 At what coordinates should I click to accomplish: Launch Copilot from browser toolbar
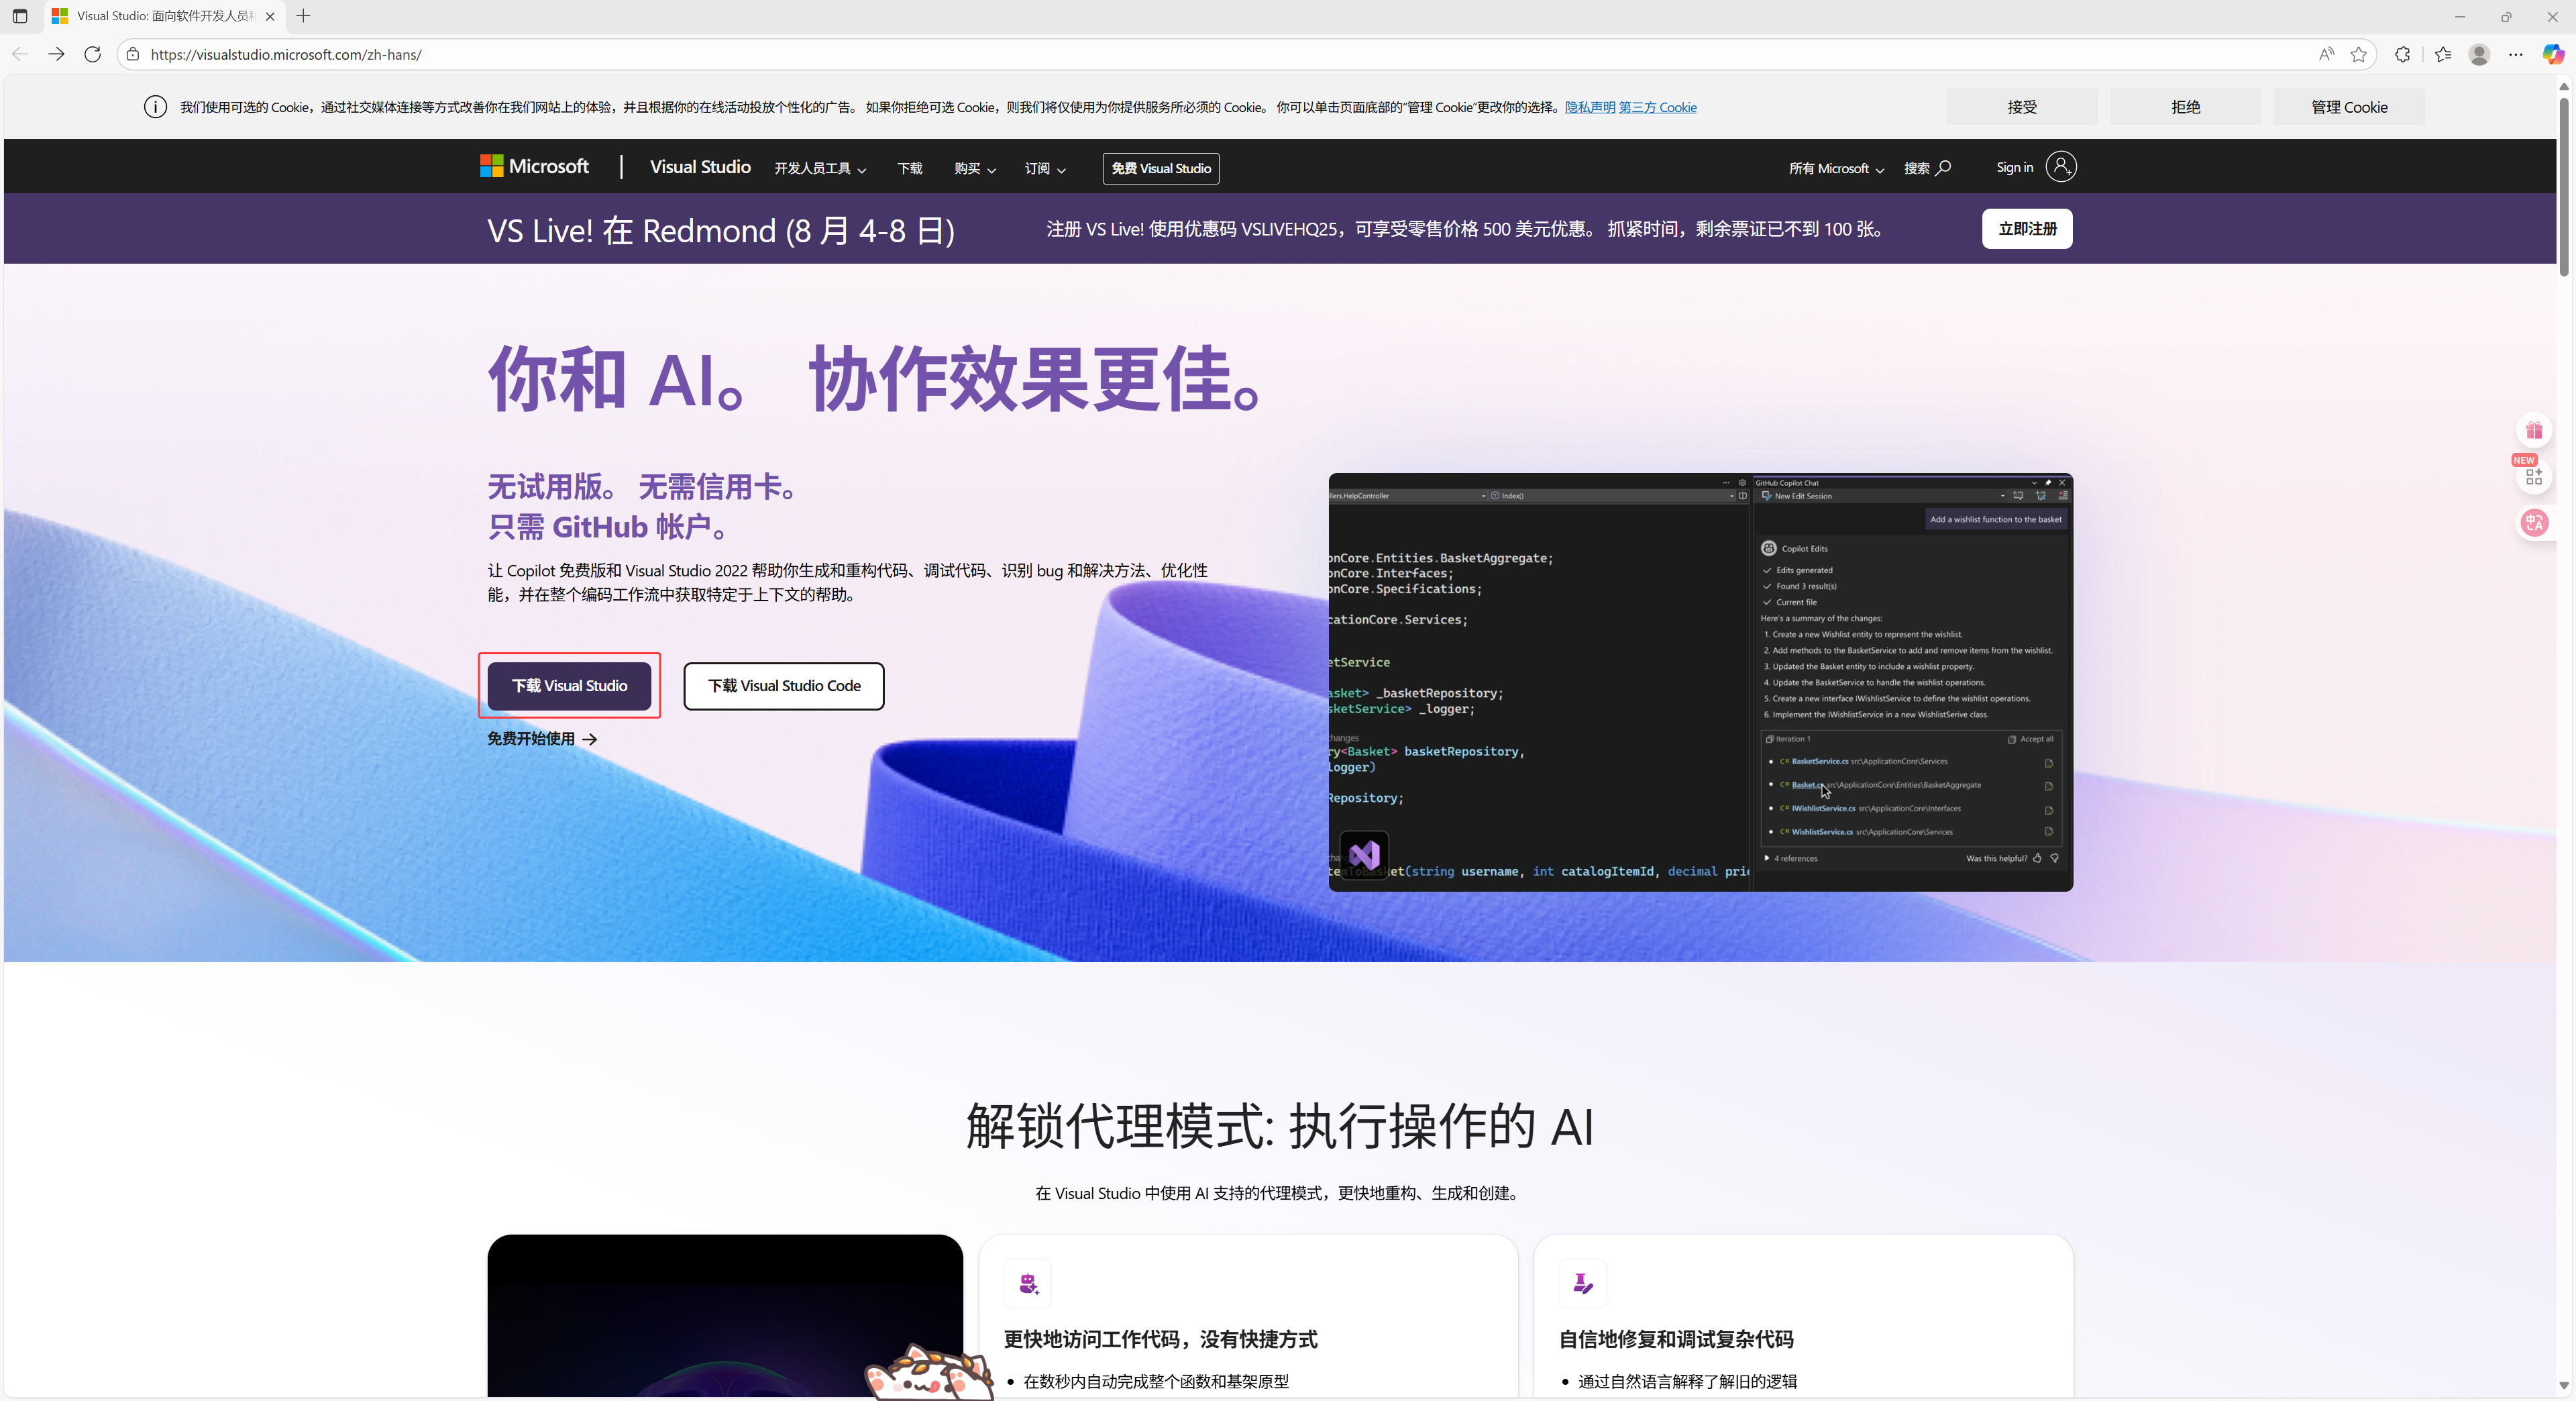click(x=2553, y=54)
